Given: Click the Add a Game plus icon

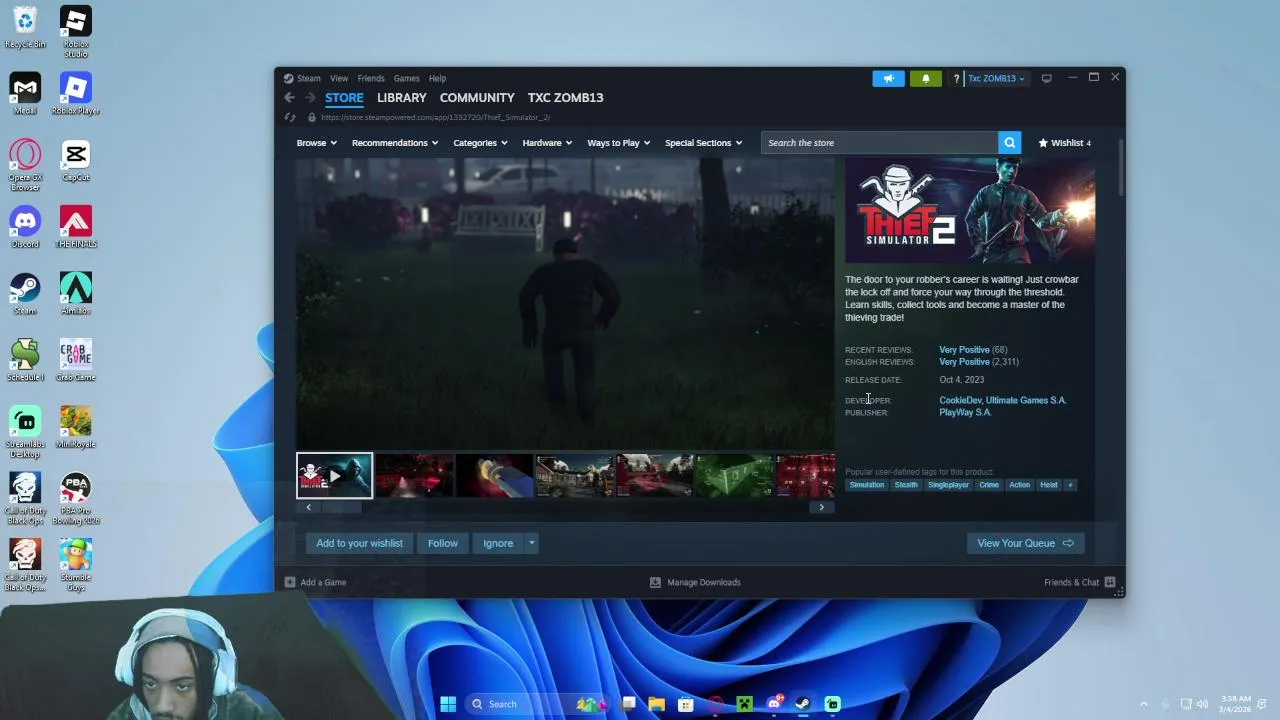Looking at the screenshot, I should point(290,582).
